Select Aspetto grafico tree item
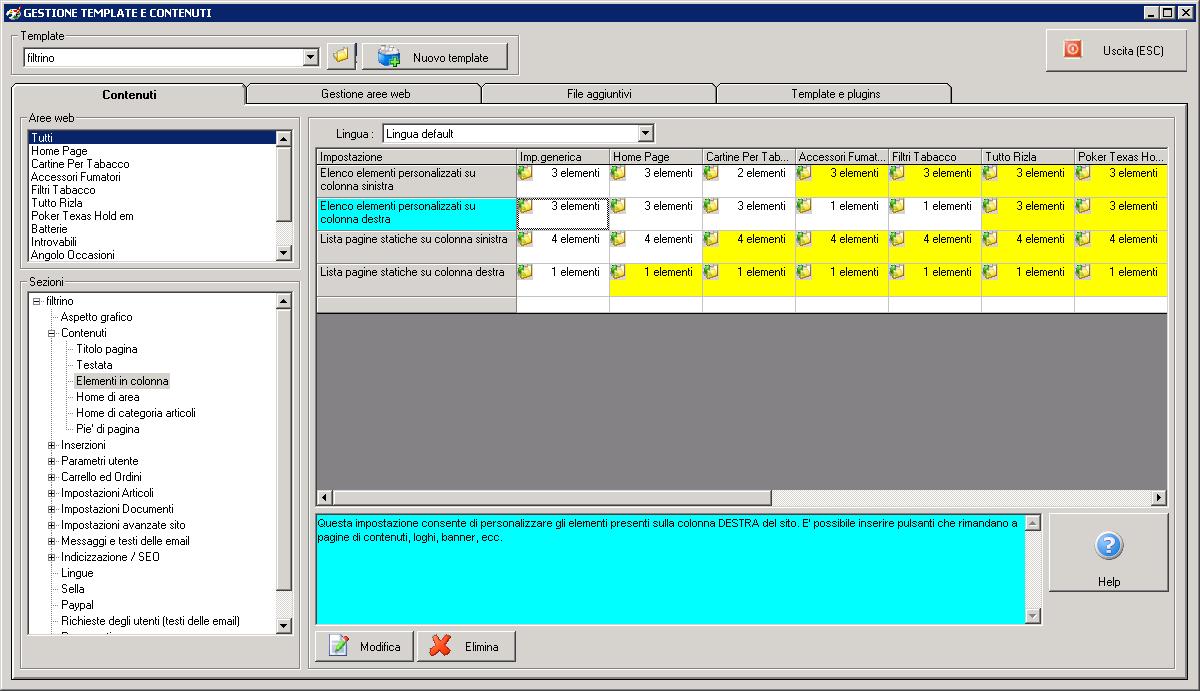The width and height of the screenshot is (1200, 691). coord(96,317)
